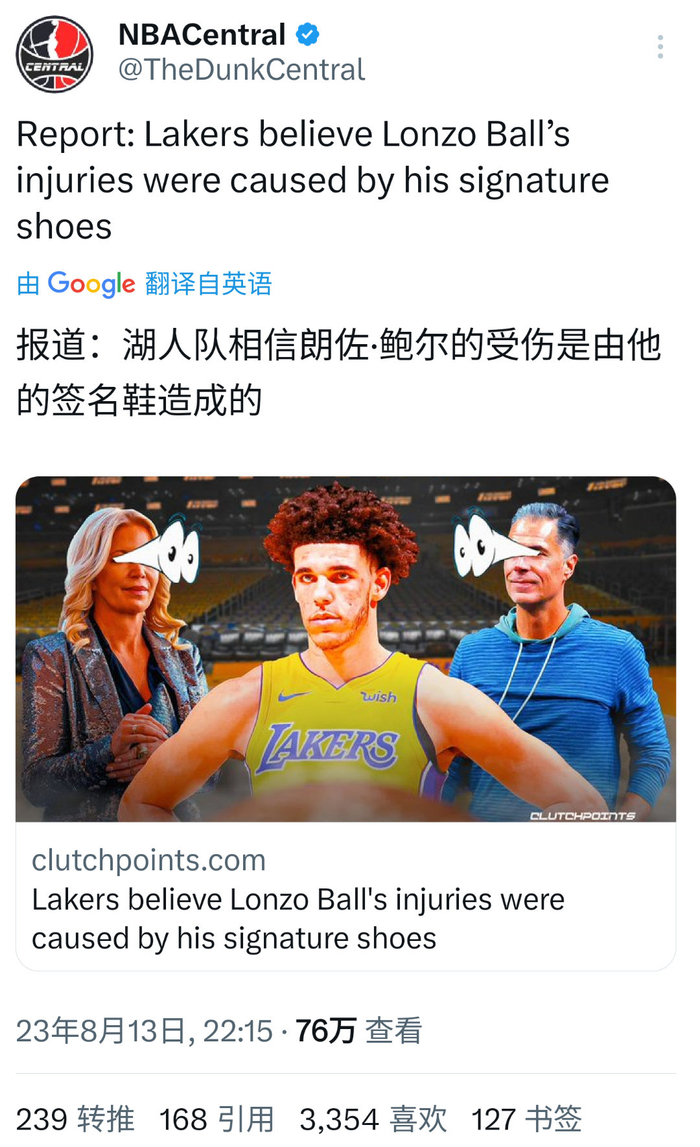Open NBACentral profile avatar
This screenshot has width=700, height=1147.
(55, 55)
